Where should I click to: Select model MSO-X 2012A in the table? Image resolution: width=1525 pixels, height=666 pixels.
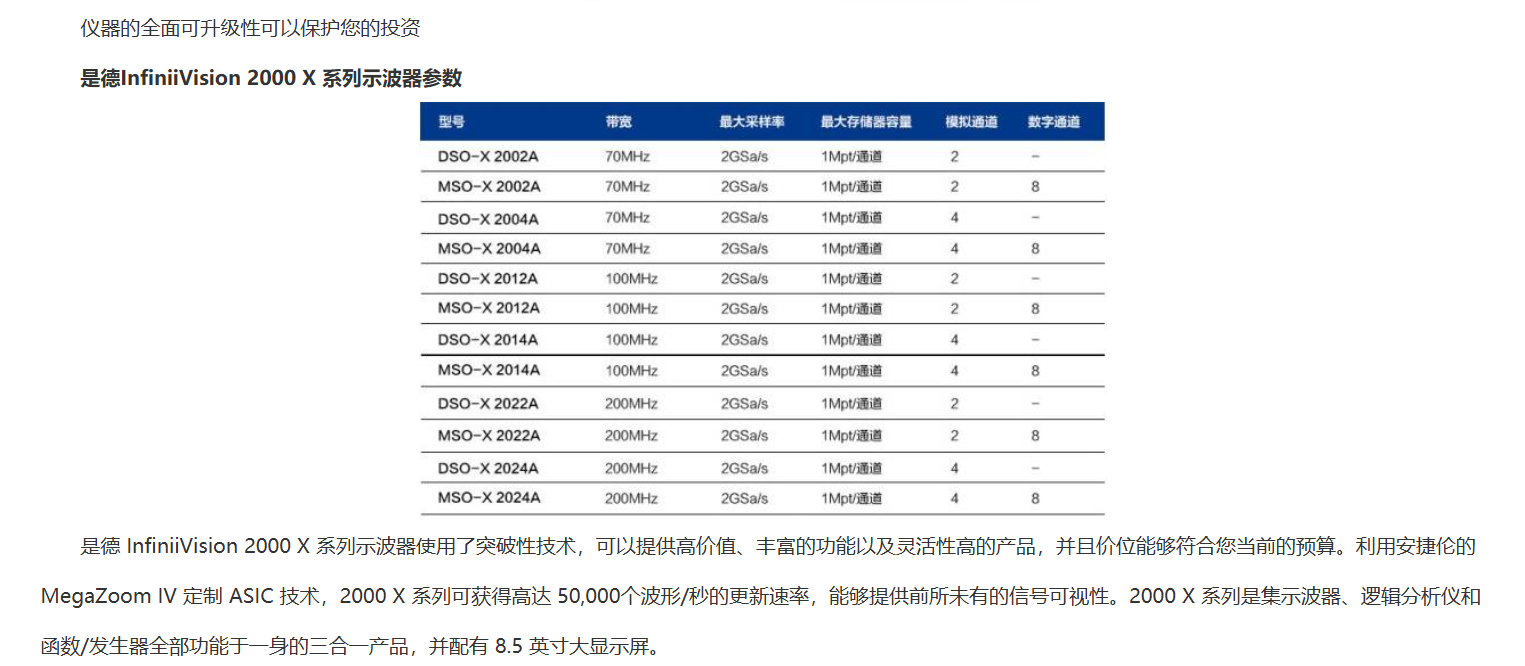pos(489,308)
